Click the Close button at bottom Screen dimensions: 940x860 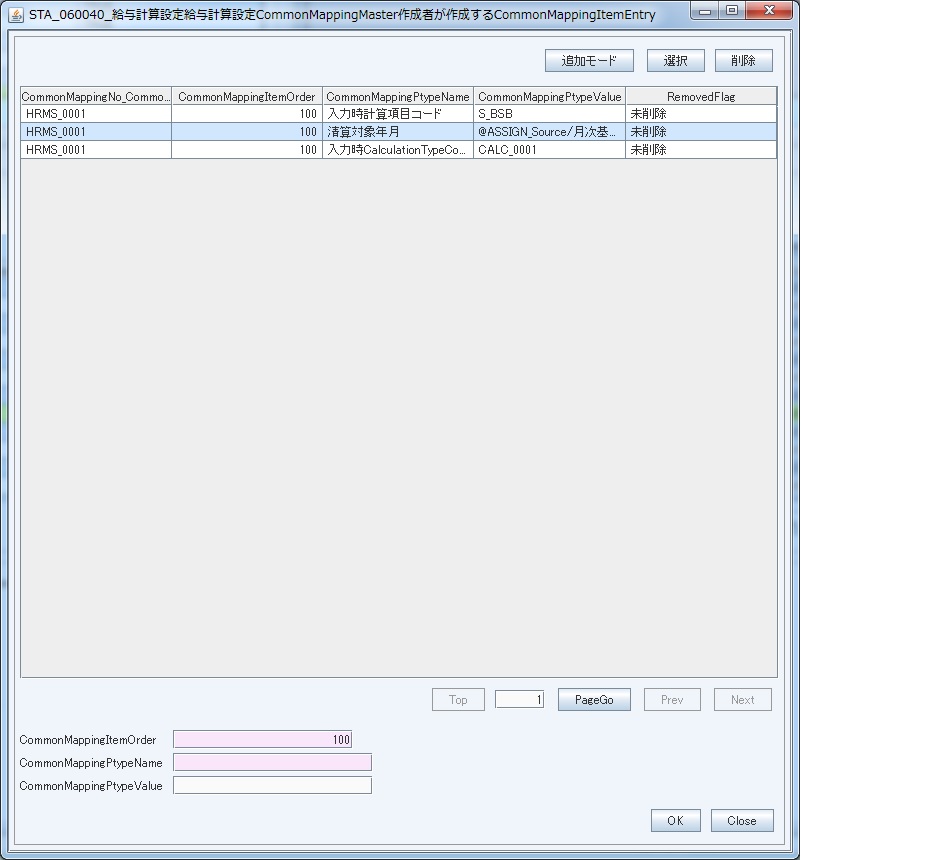click(742, 820)
